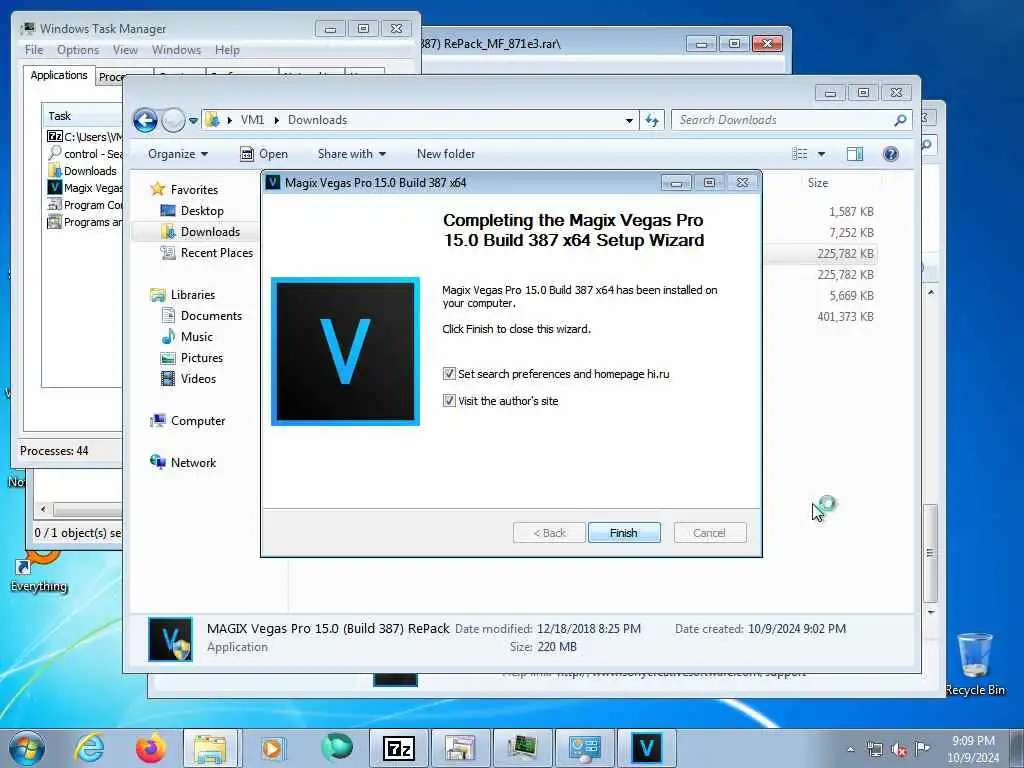Click the Open toolbar button

264,154
